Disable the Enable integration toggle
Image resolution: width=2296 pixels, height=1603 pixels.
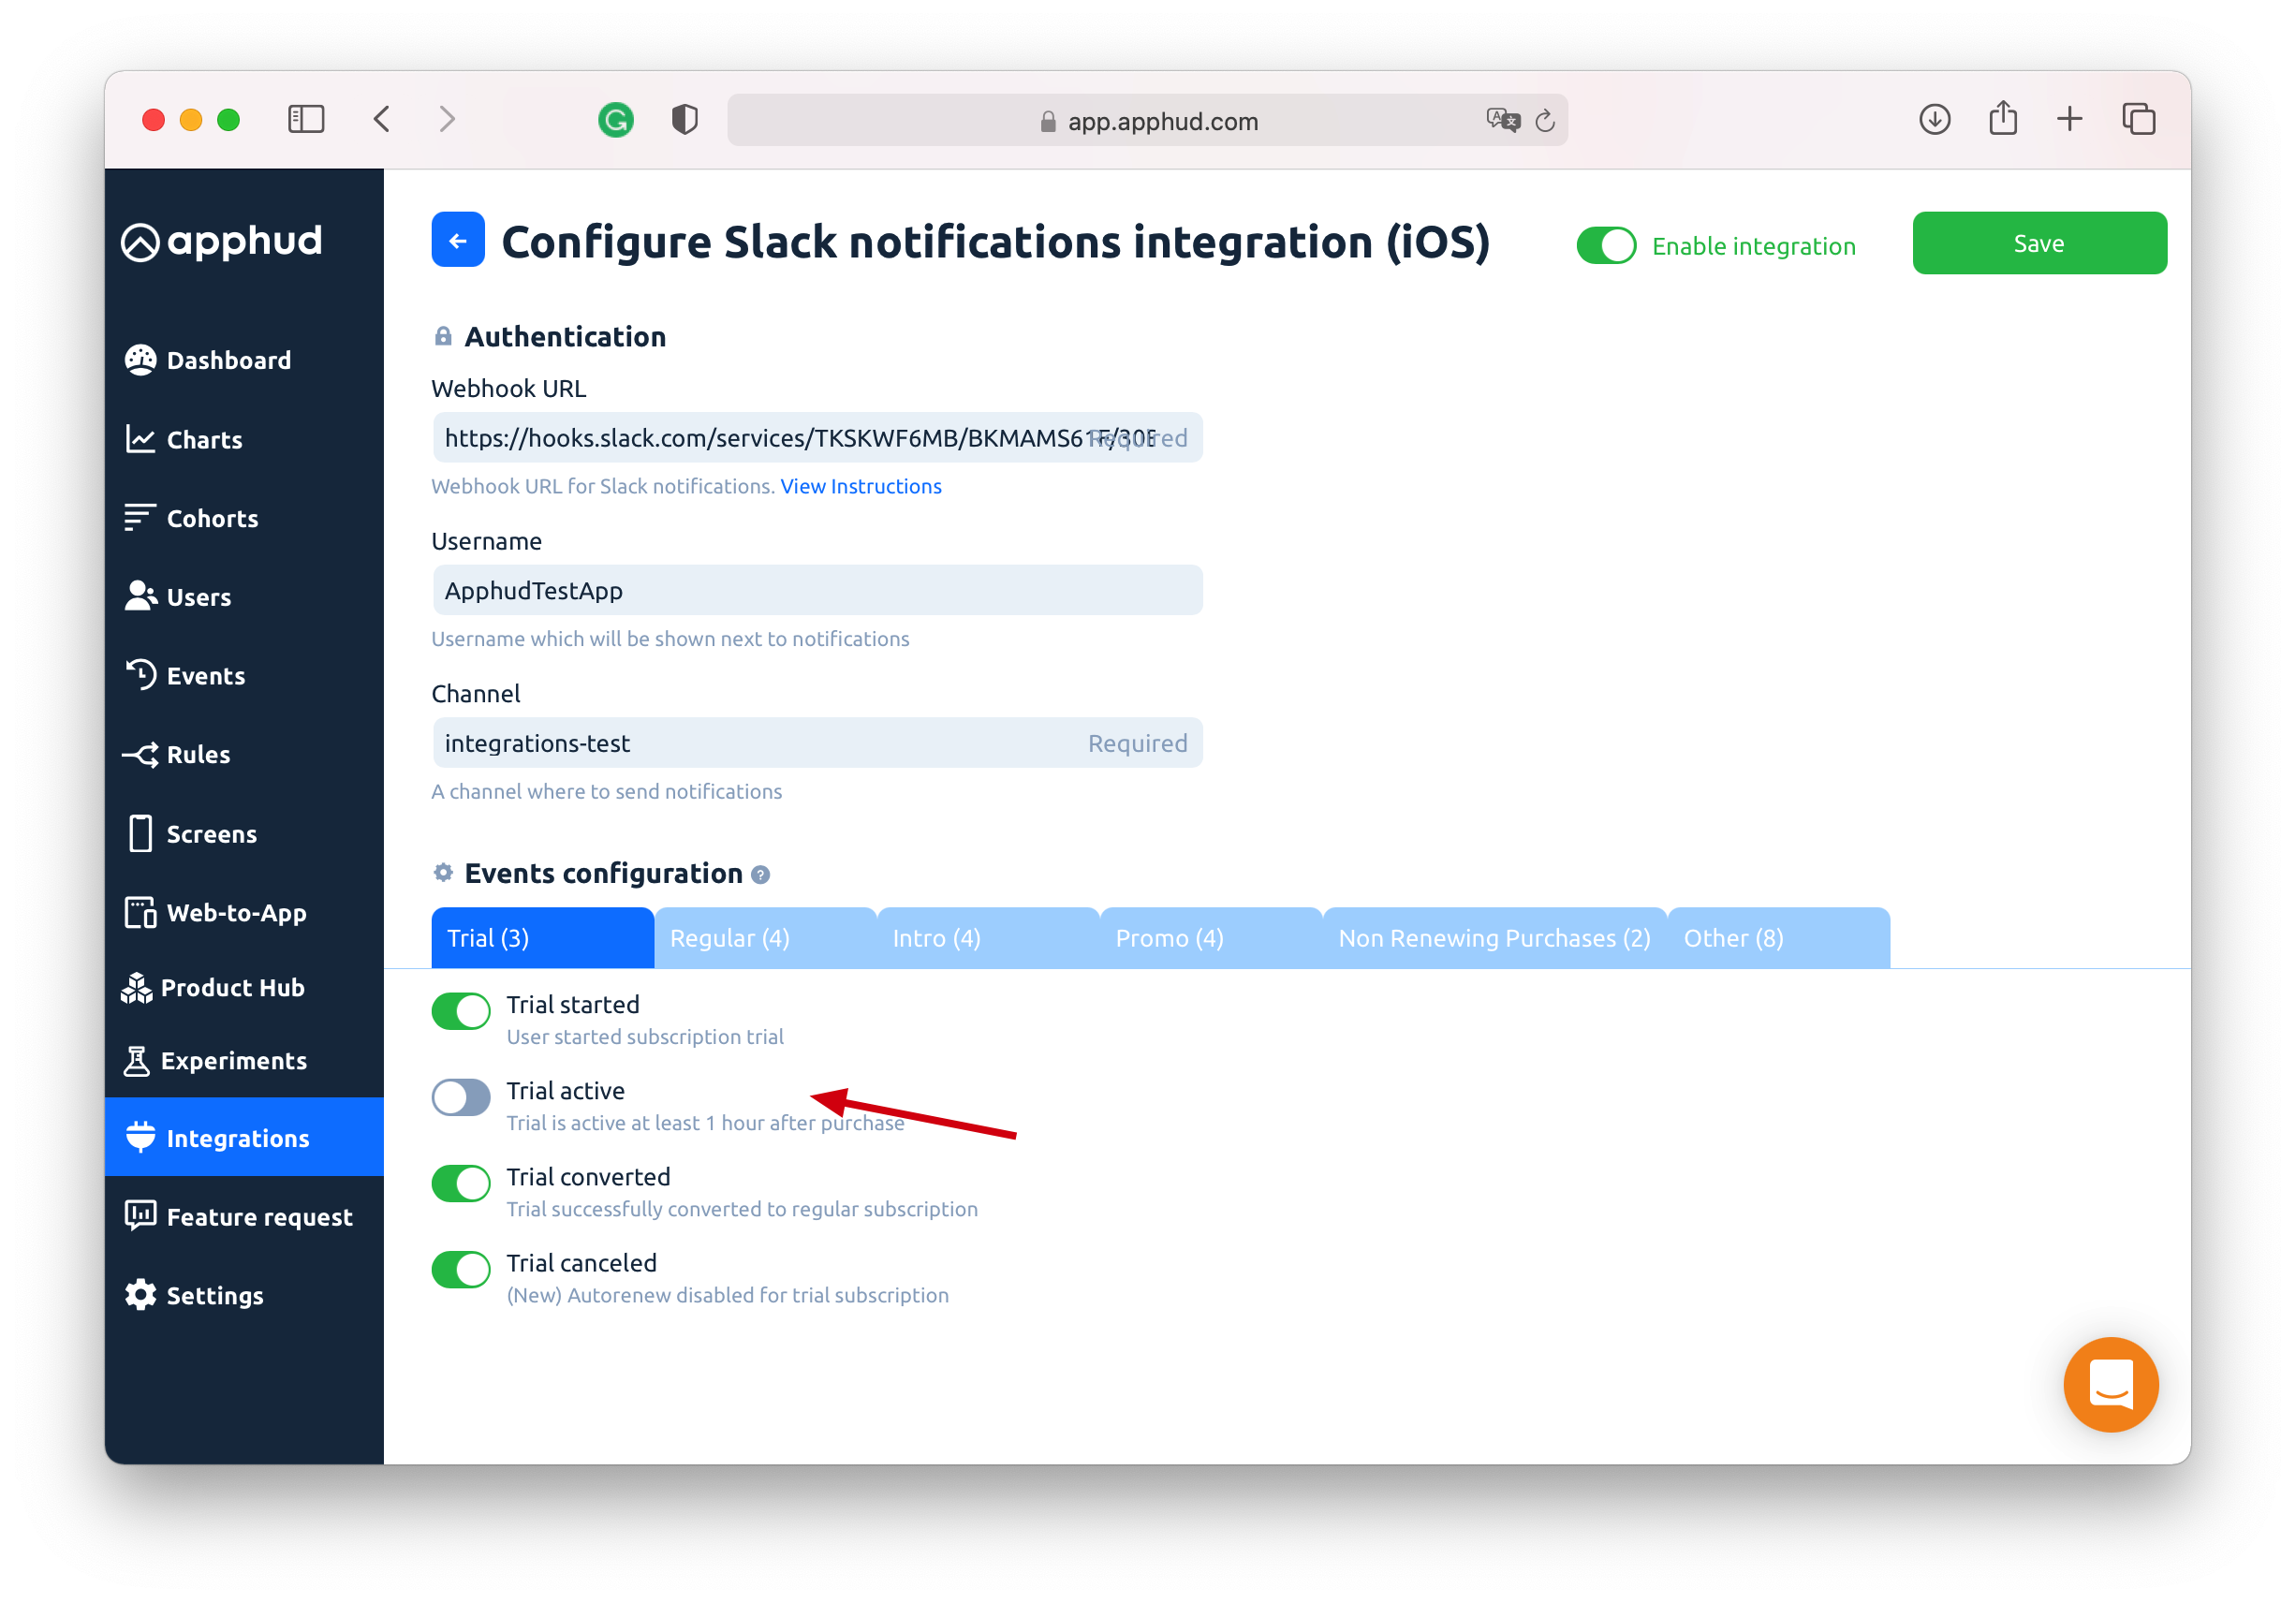click(1606, 246)
